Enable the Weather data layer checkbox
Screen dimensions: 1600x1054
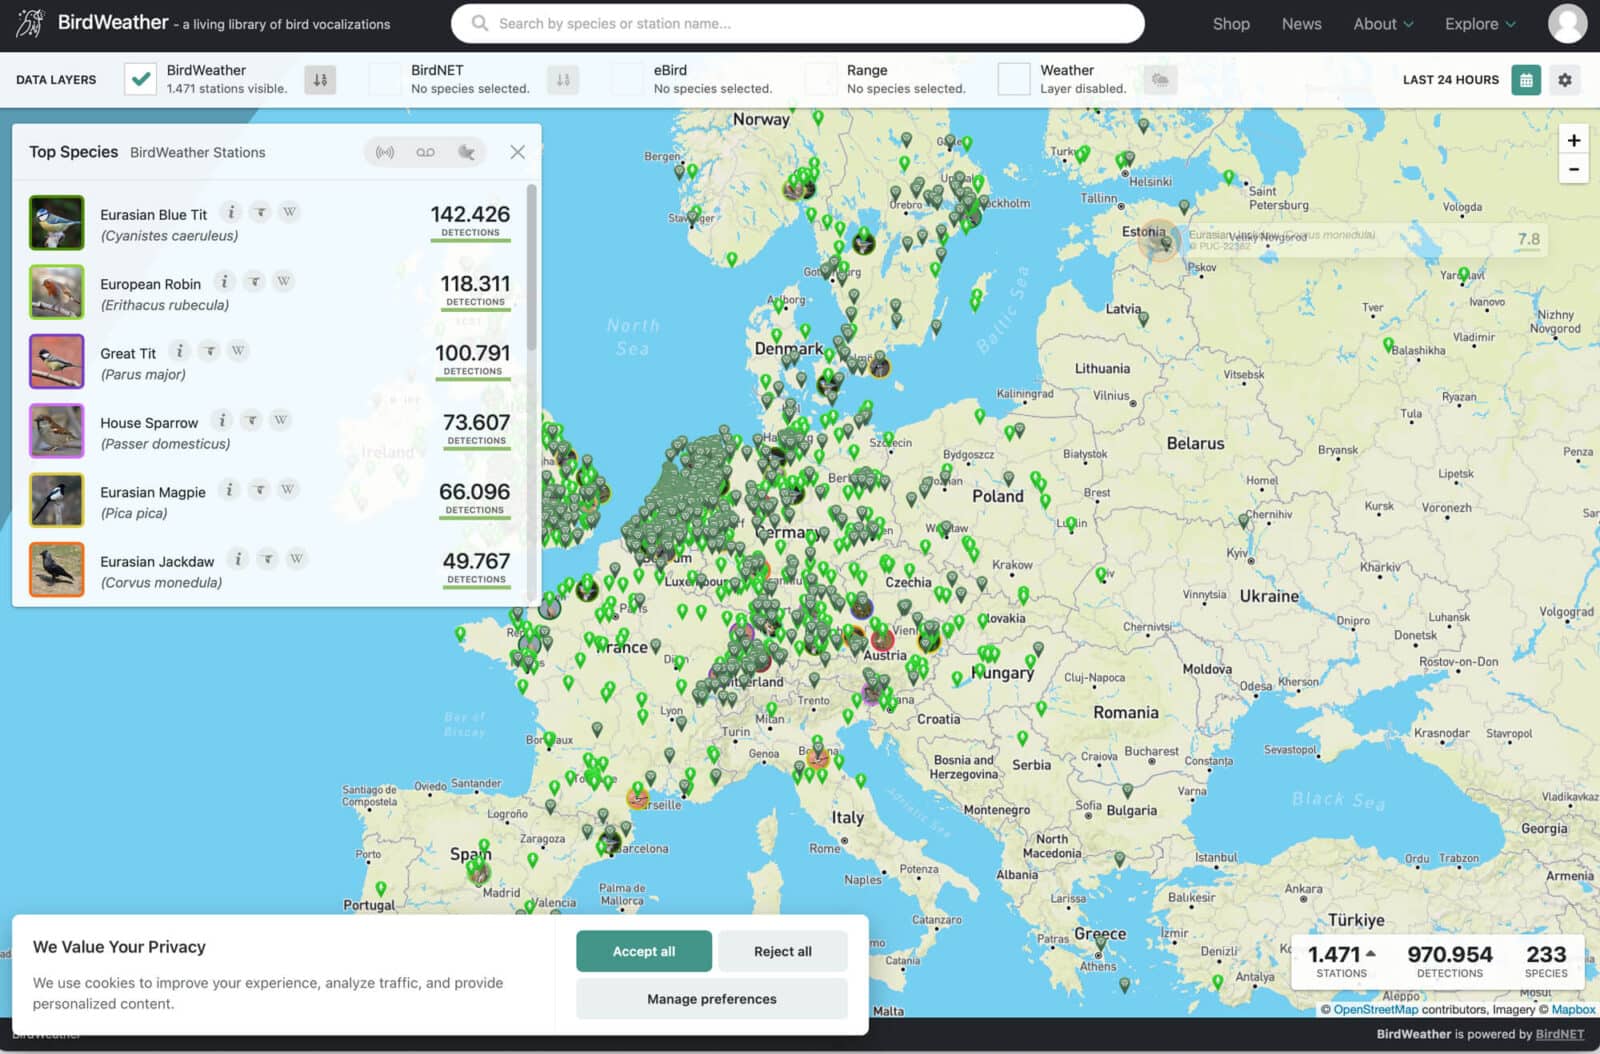click(x=1014, y=80)
